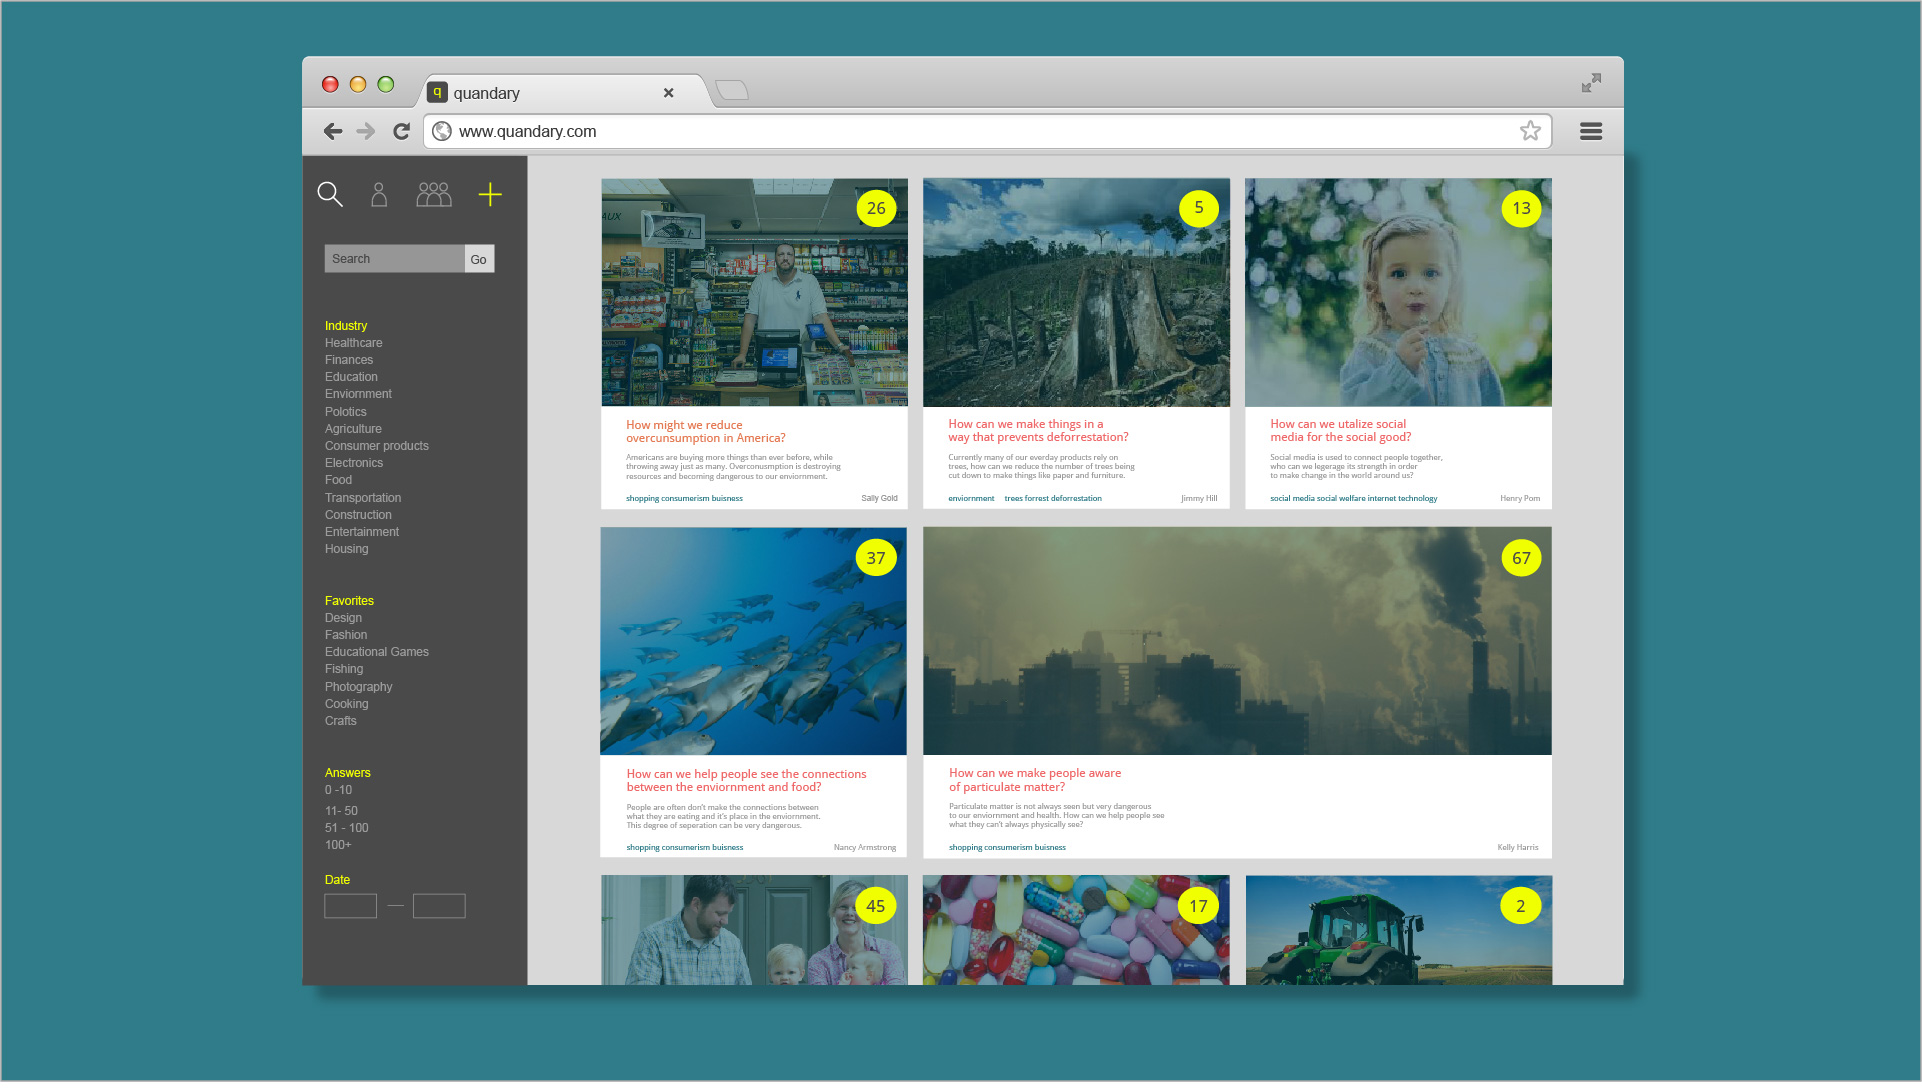Select Food industry filter
The width and height of the screenshot is (1922, 1090).
click(x=338, y=480)
